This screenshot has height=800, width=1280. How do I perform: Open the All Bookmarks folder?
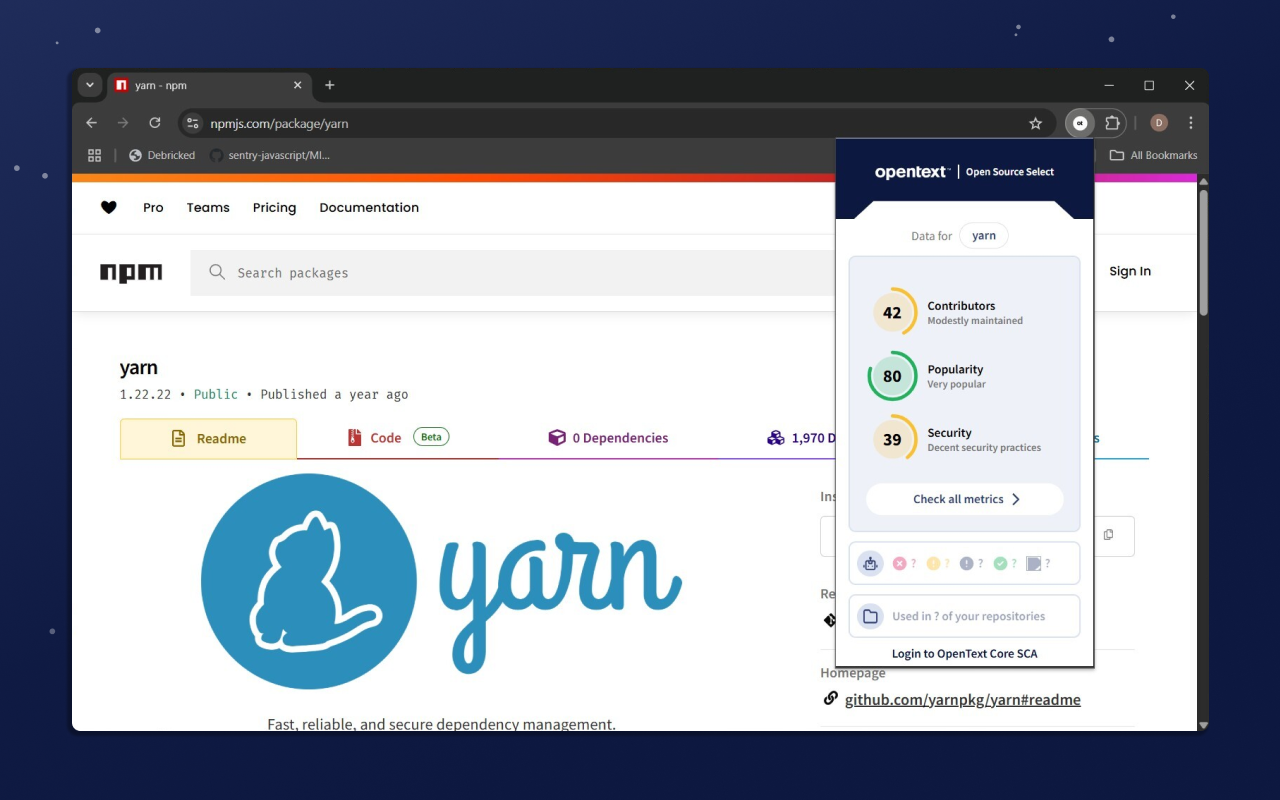coord(1153,155)
